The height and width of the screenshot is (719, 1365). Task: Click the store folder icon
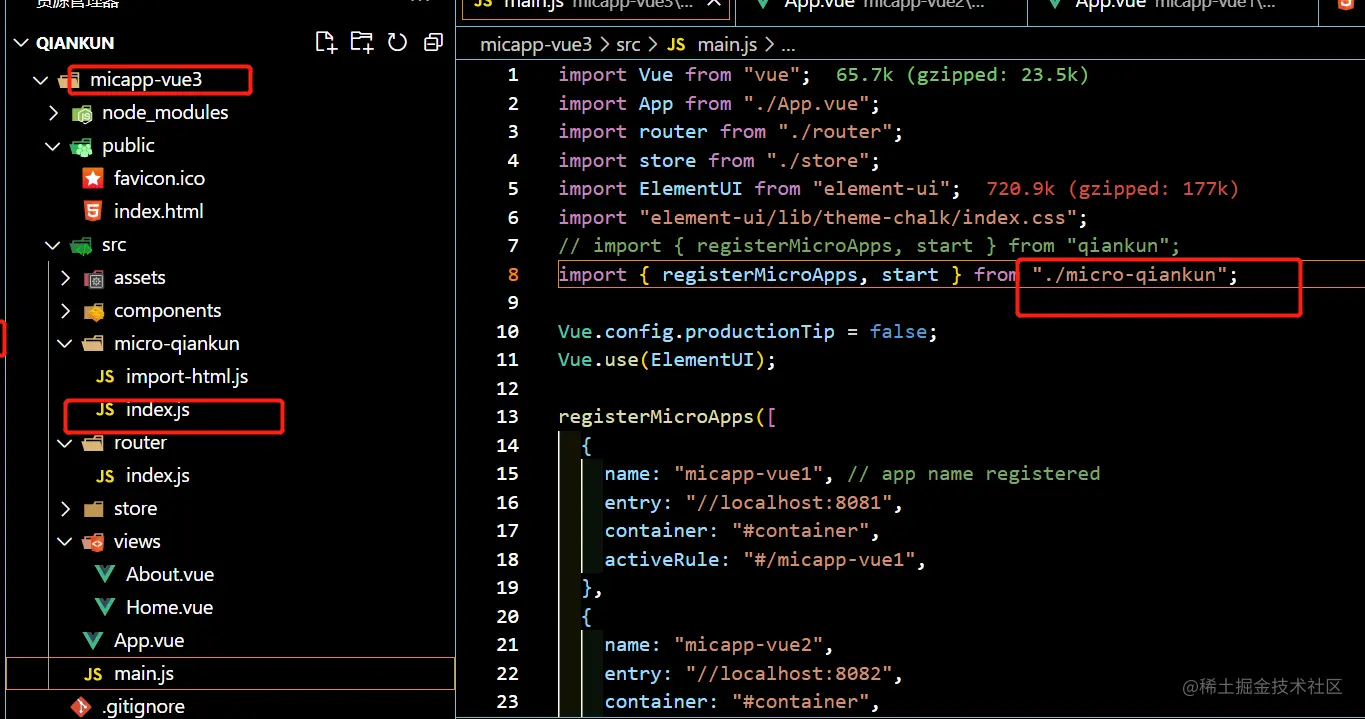click(94, 509)
